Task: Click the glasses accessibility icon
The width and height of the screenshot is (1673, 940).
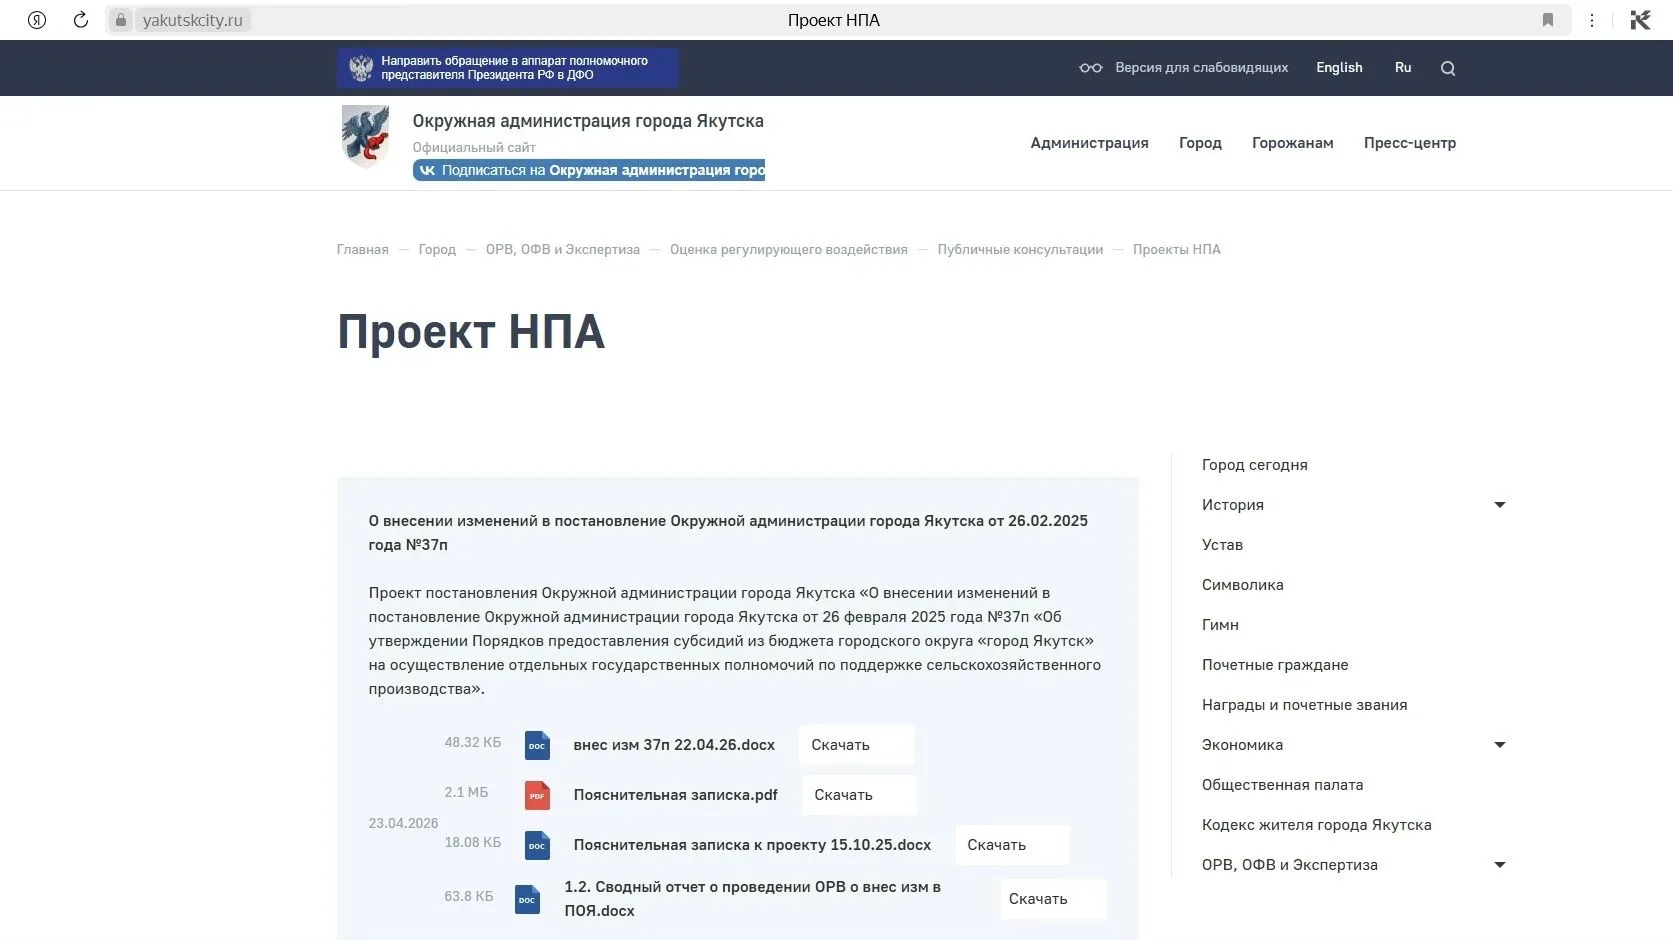Action: coord(1091,68)
